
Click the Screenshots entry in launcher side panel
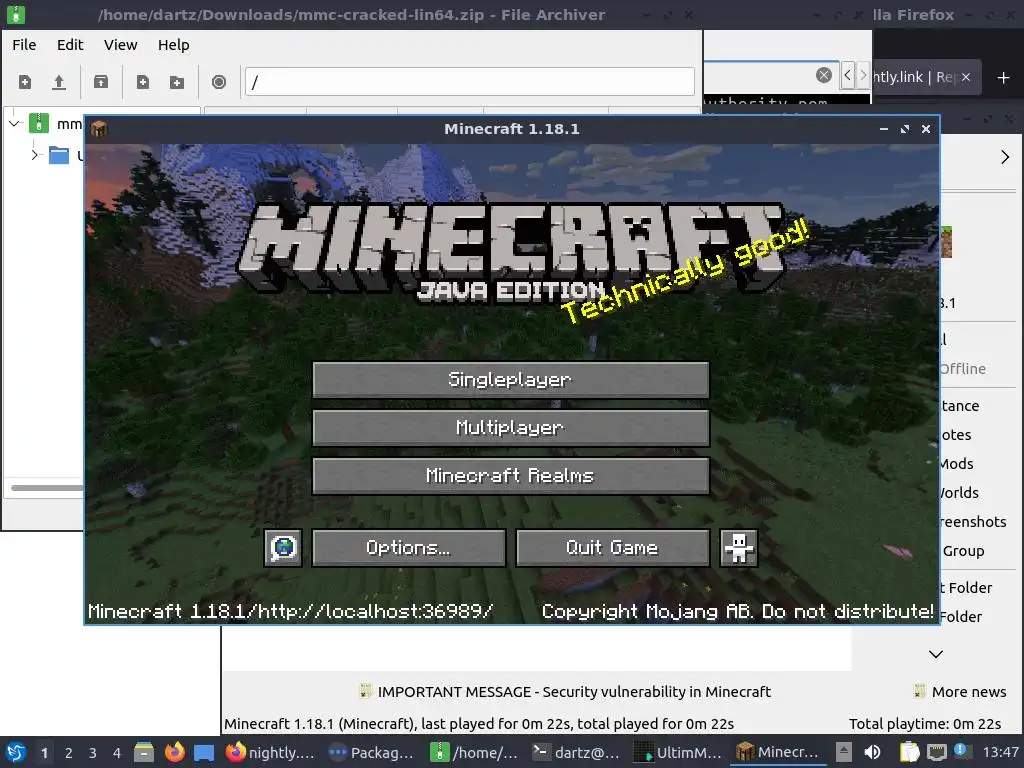(973, 522)
